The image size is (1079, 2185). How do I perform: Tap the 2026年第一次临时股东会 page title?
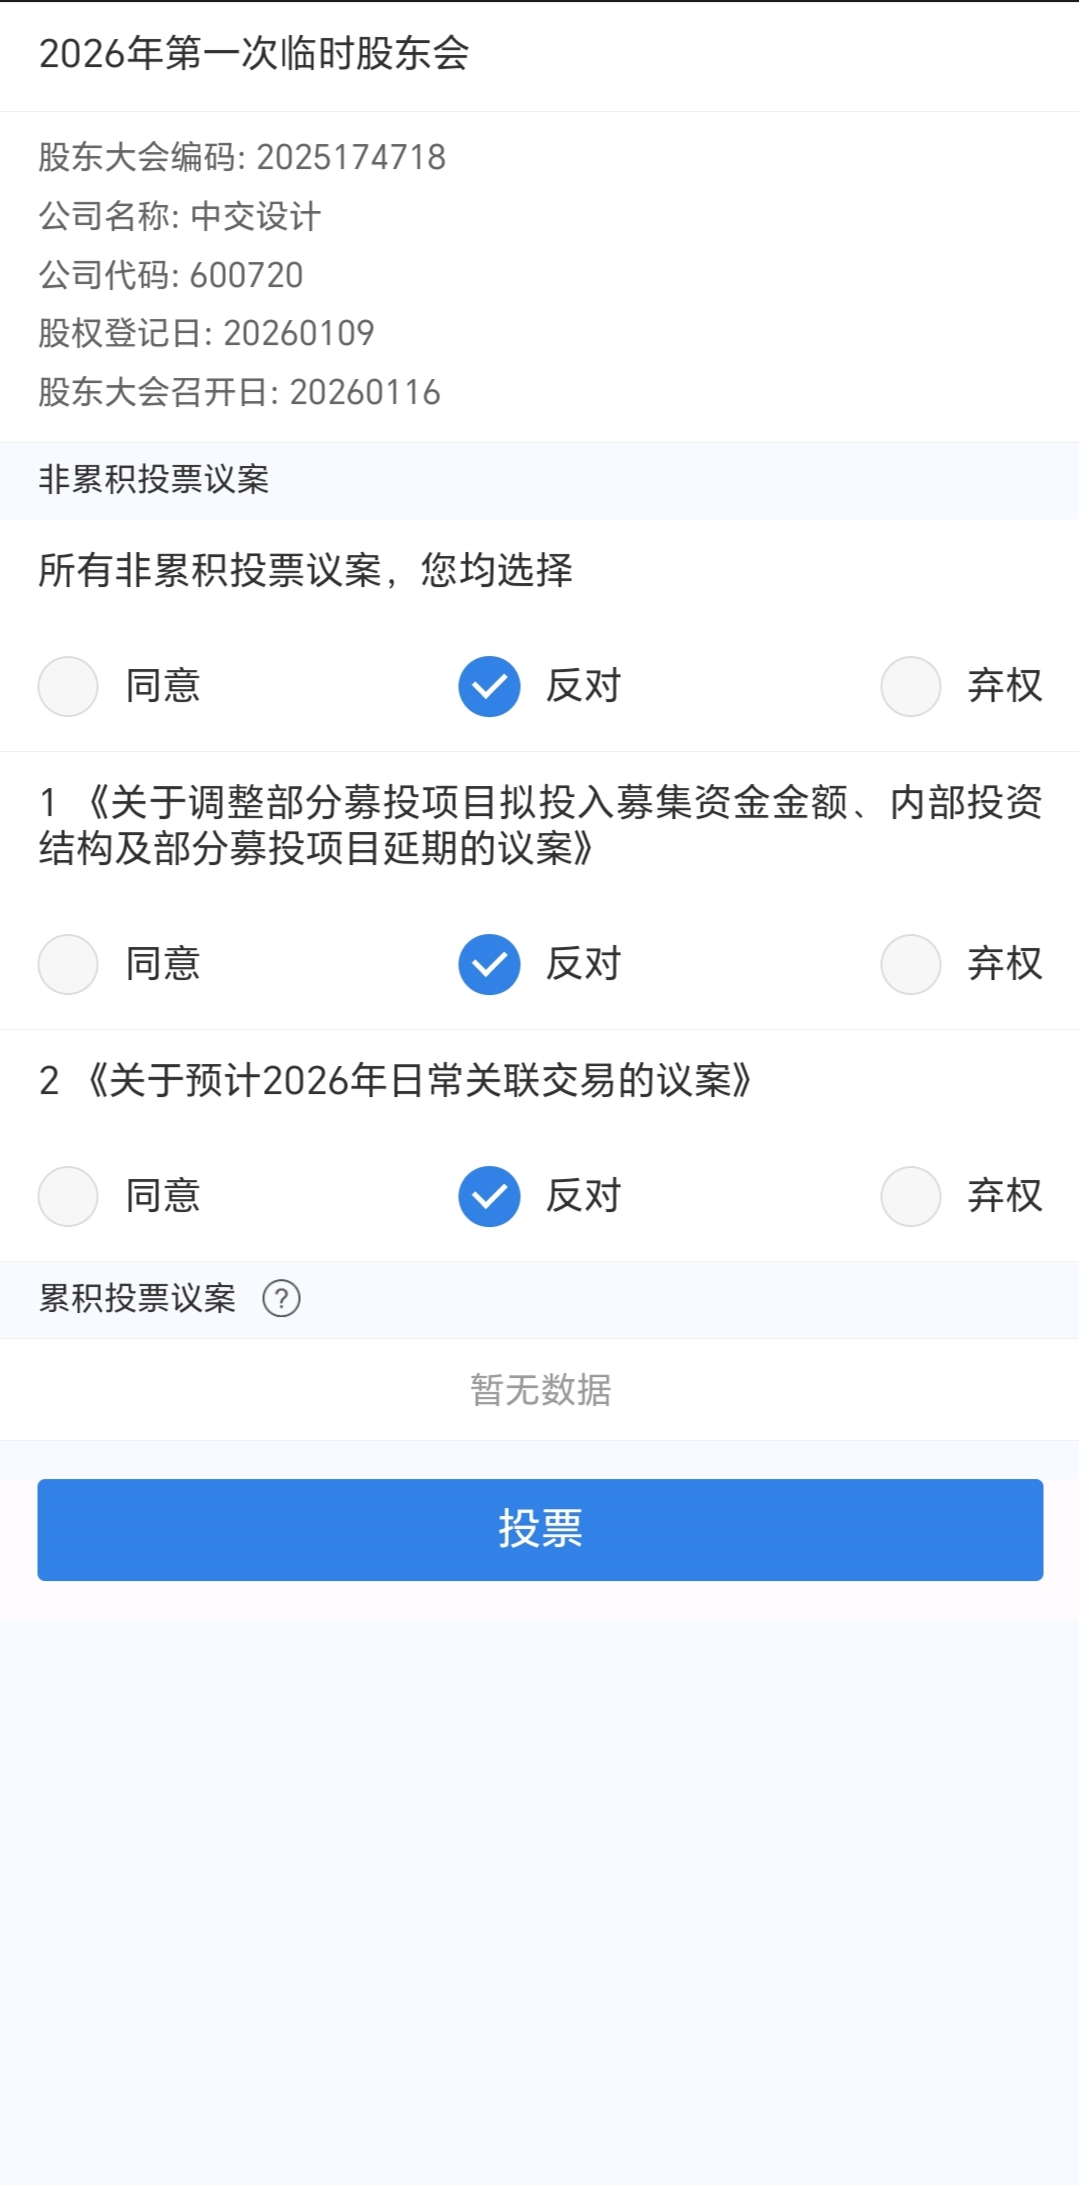point(254,54)
